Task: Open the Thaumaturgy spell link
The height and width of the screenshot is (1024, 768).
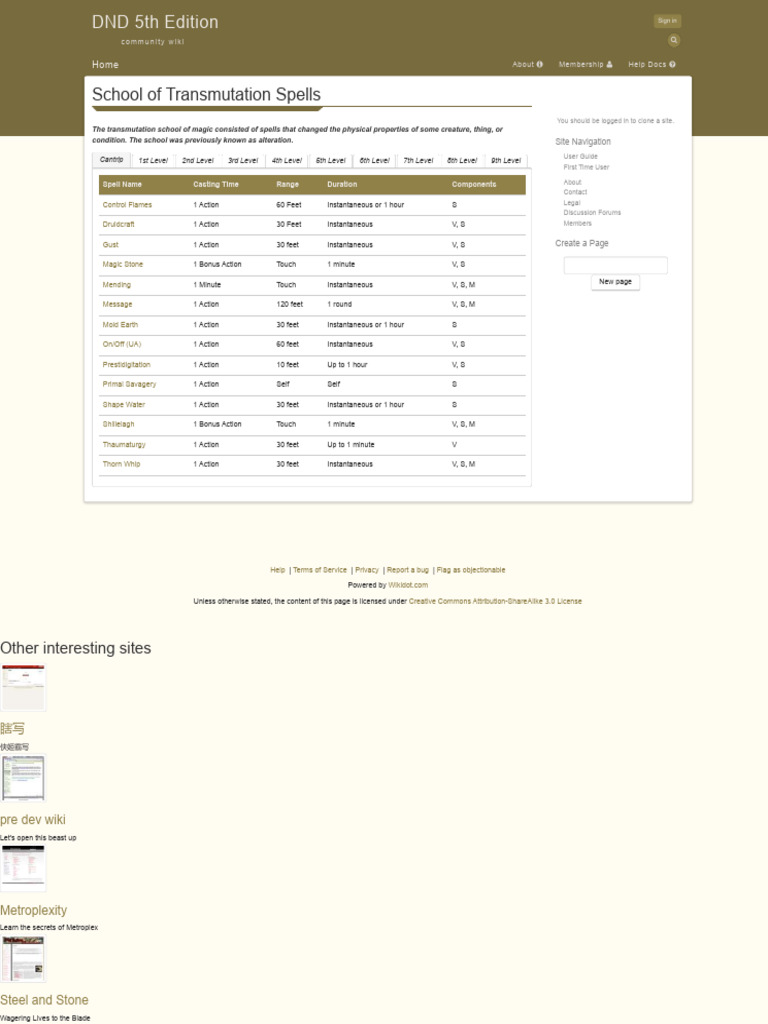Action: tap(124, 445)
